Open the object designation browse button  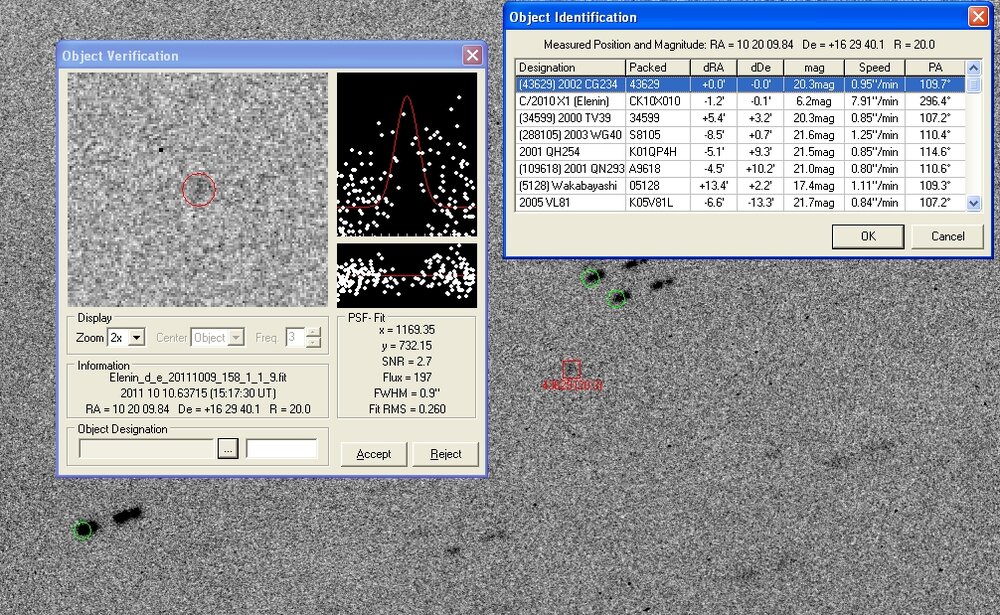tap(228, 450)
